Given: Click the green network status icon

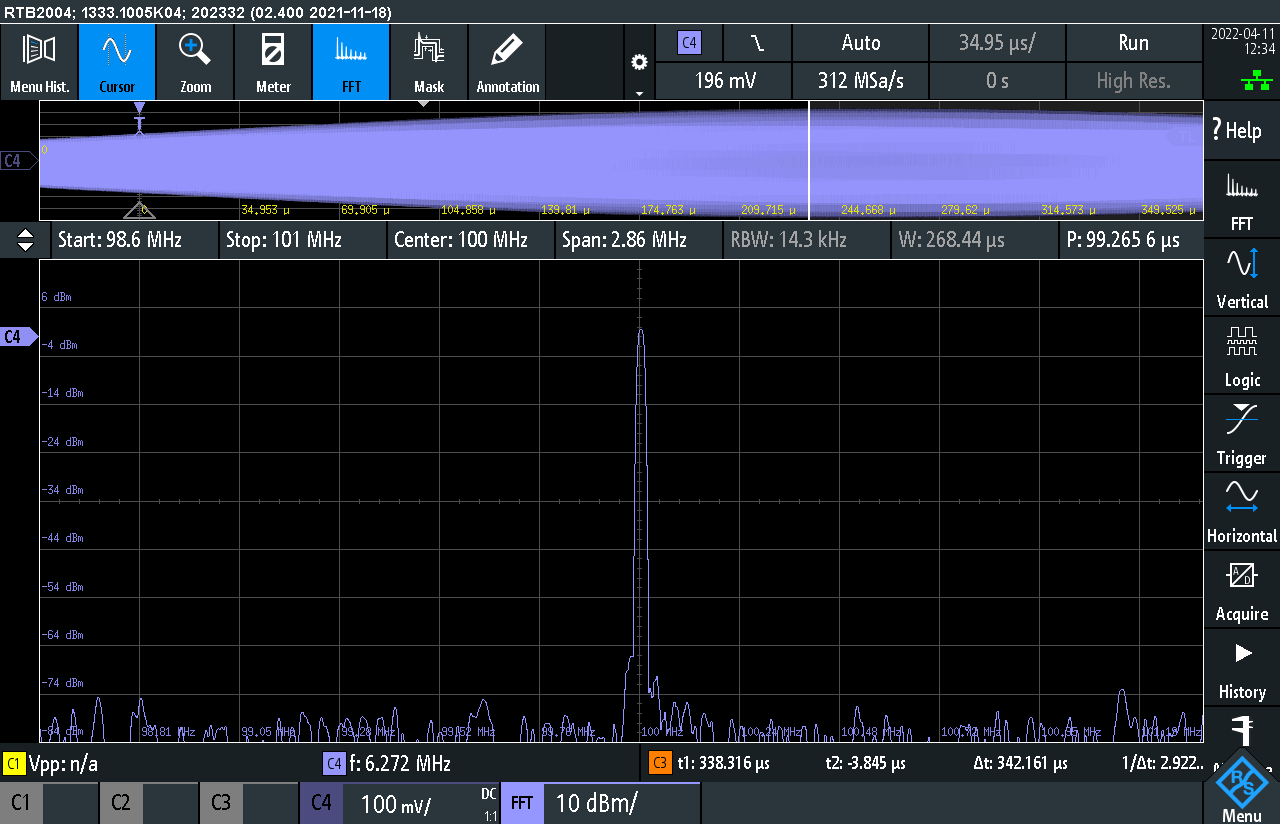Looking at the screenshot, I should [x=1256, y=82].
